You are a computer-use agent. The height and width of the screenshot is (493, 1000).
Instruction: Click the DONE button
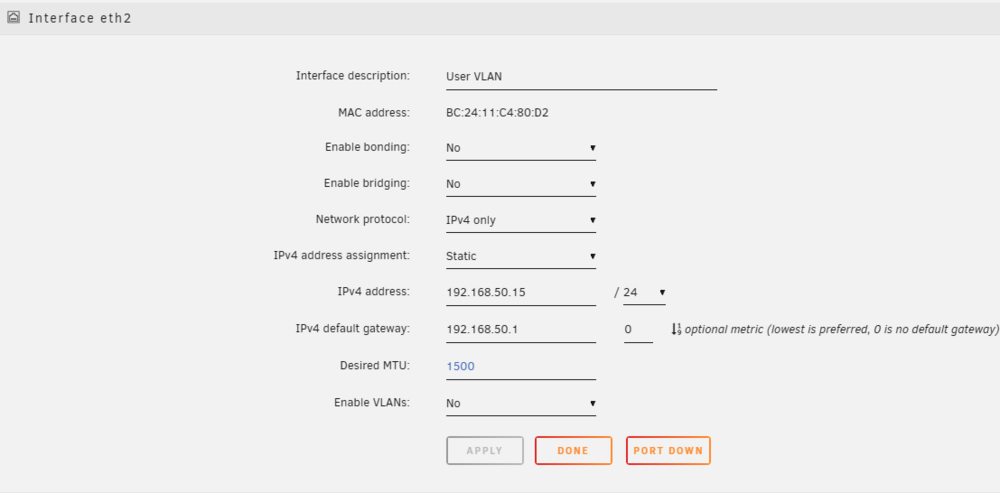click(x=573, y=450)
